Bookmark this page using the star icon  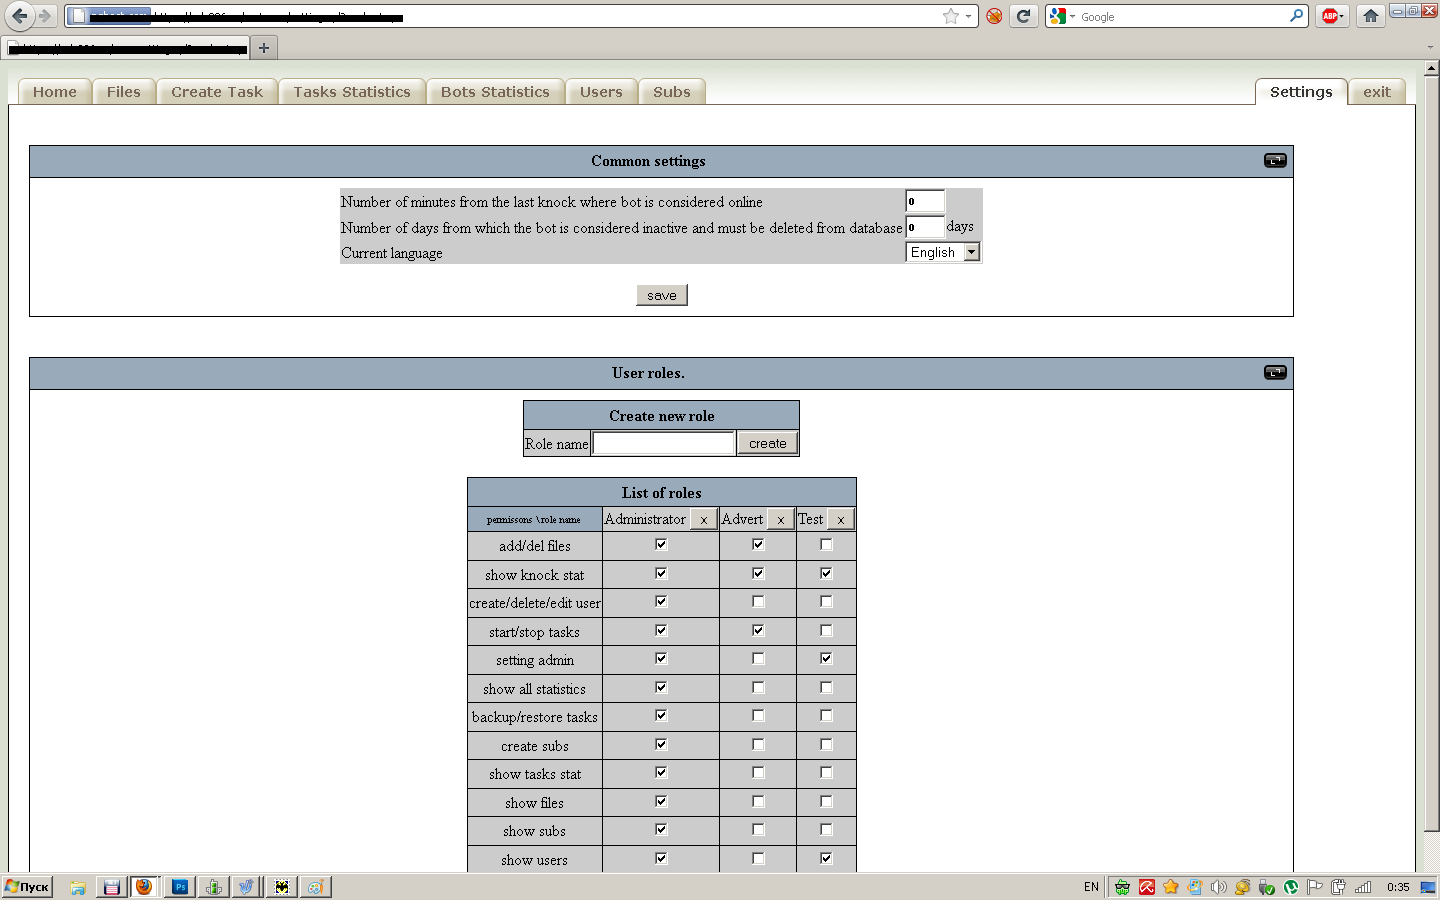coord(950,16)
